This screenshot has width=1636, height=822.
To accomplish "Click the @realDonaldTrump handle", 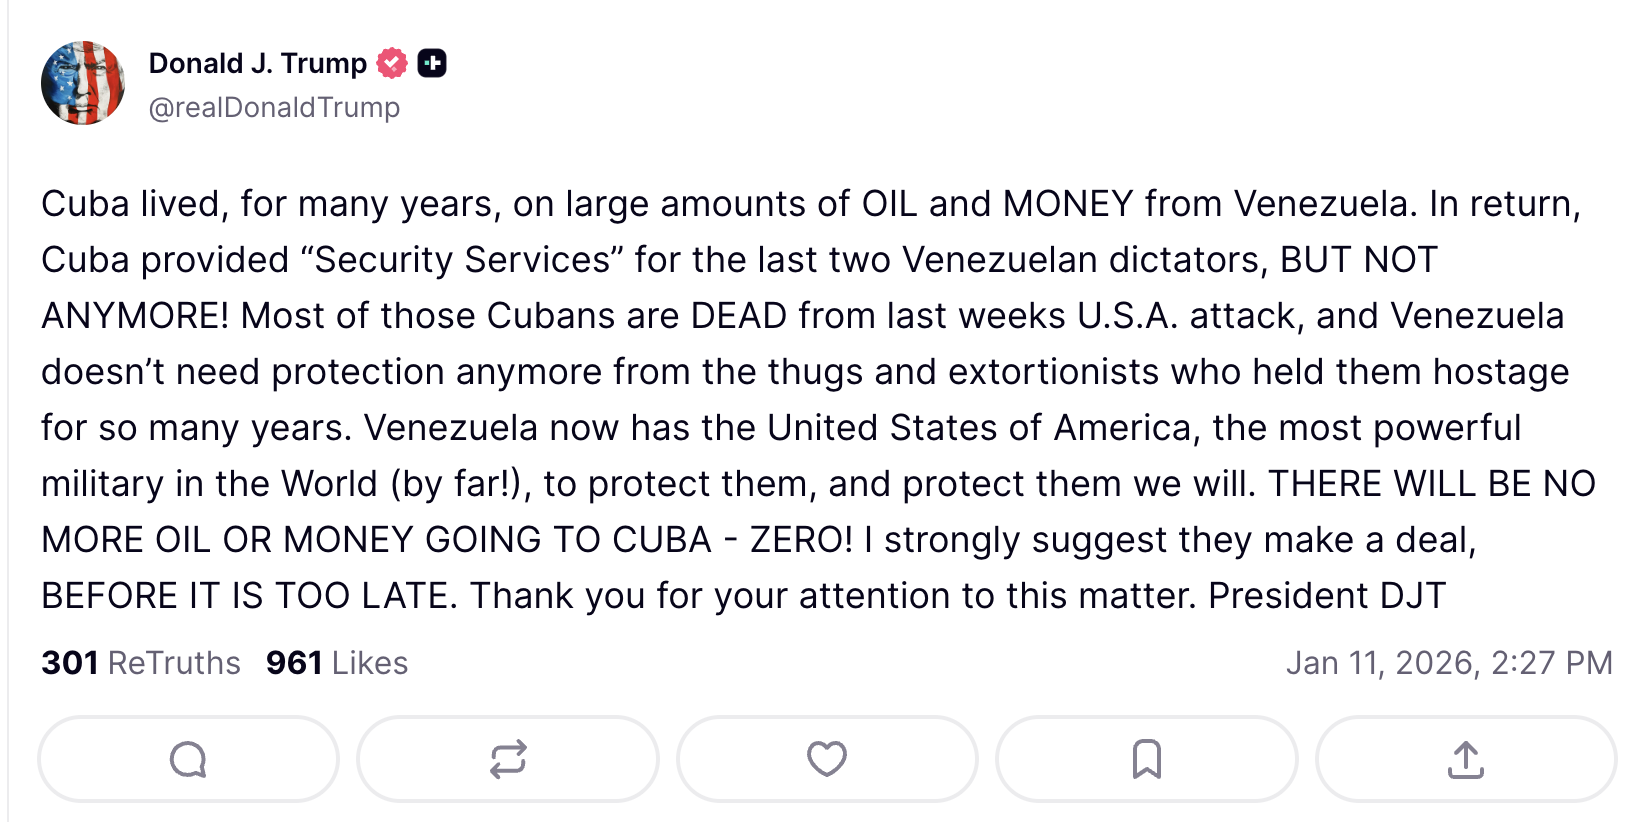I will pyautogui.click(x=274, y=107).
